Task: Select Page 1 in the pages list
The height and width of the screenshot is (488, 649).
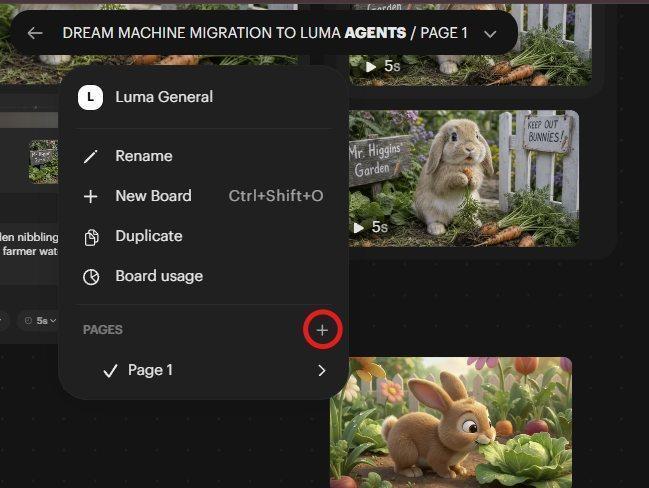Action: 204,370
